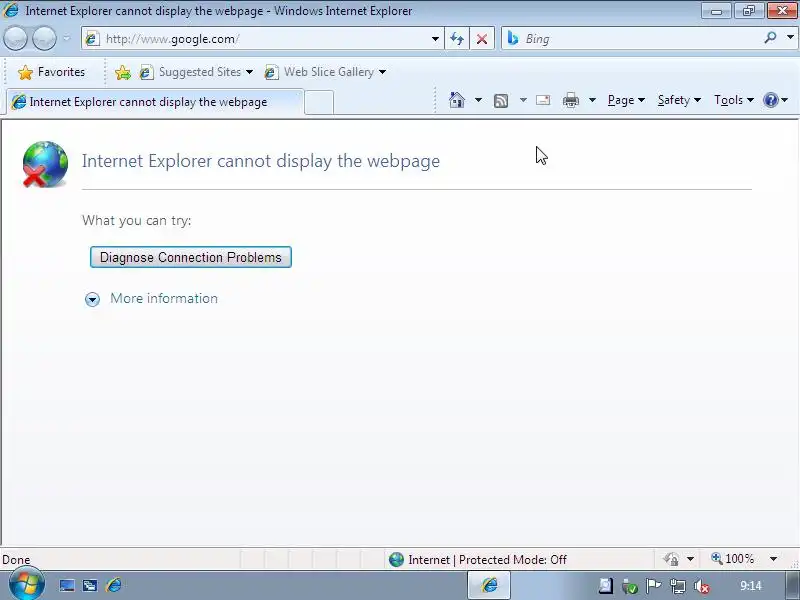The image size is (800, 600).
Task: Click the status bar privacy/security icon
Action: pyautogui.click(x=671, y=559)
